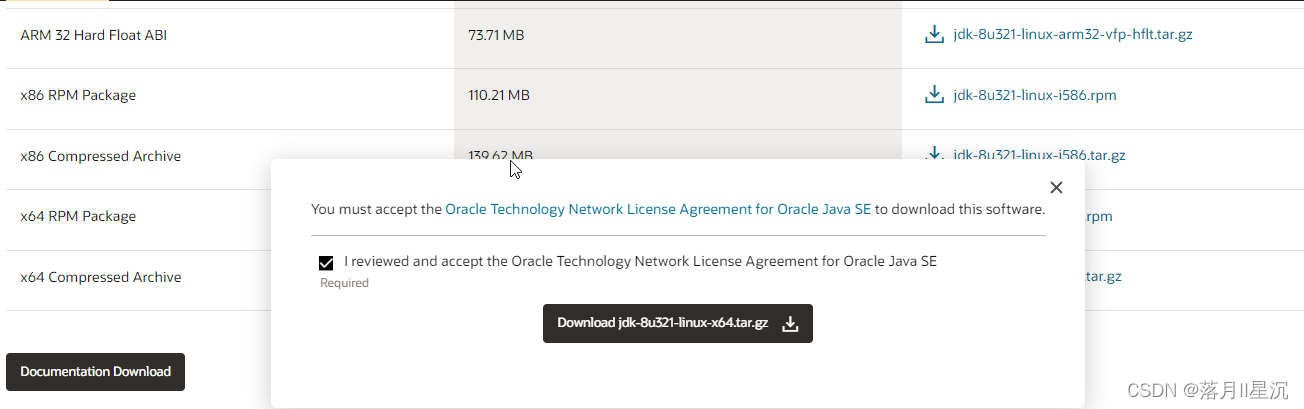Viewport: 1304px width, 409px height.
Task: Click the 'I reviewed and accept' agreement text
Action: 640,261
